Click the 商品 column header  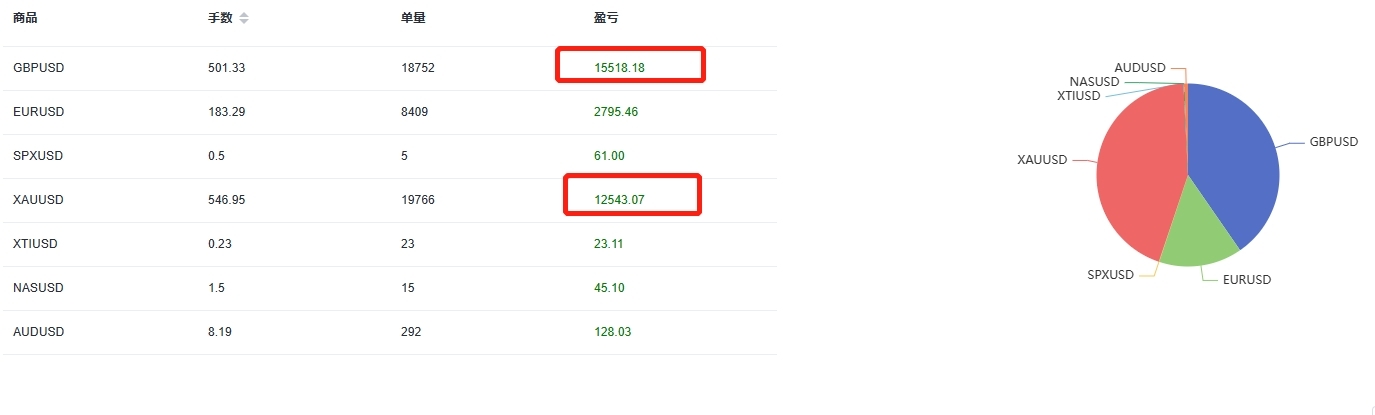pos(26,18)
